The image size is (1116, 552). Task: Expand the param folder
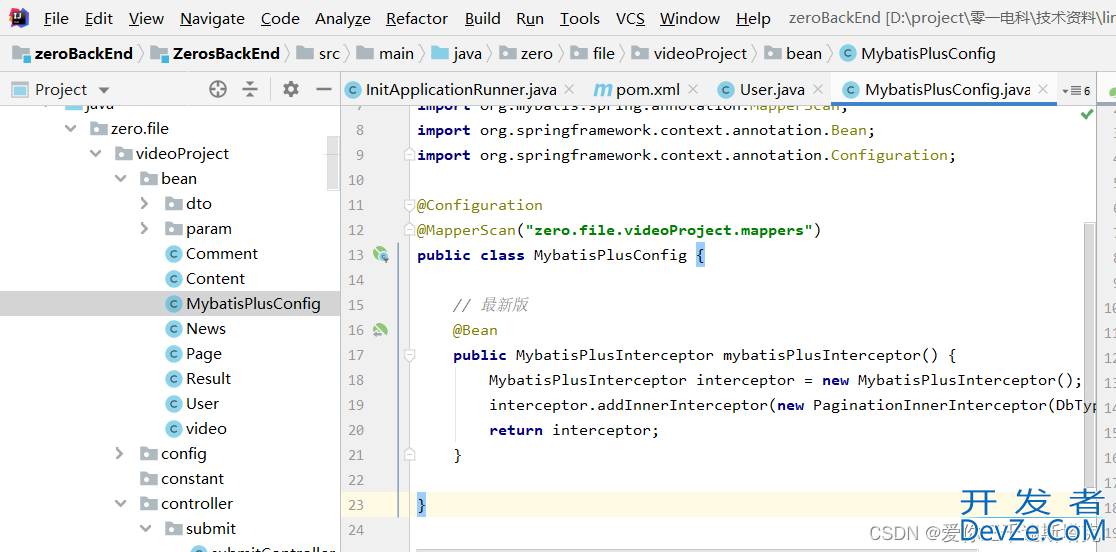pos(145,228)
